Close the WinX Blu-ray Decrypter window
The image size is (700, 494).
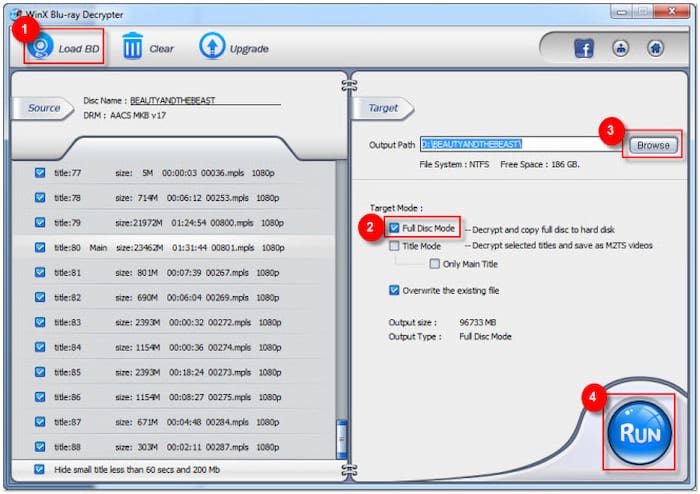[672, 12]
